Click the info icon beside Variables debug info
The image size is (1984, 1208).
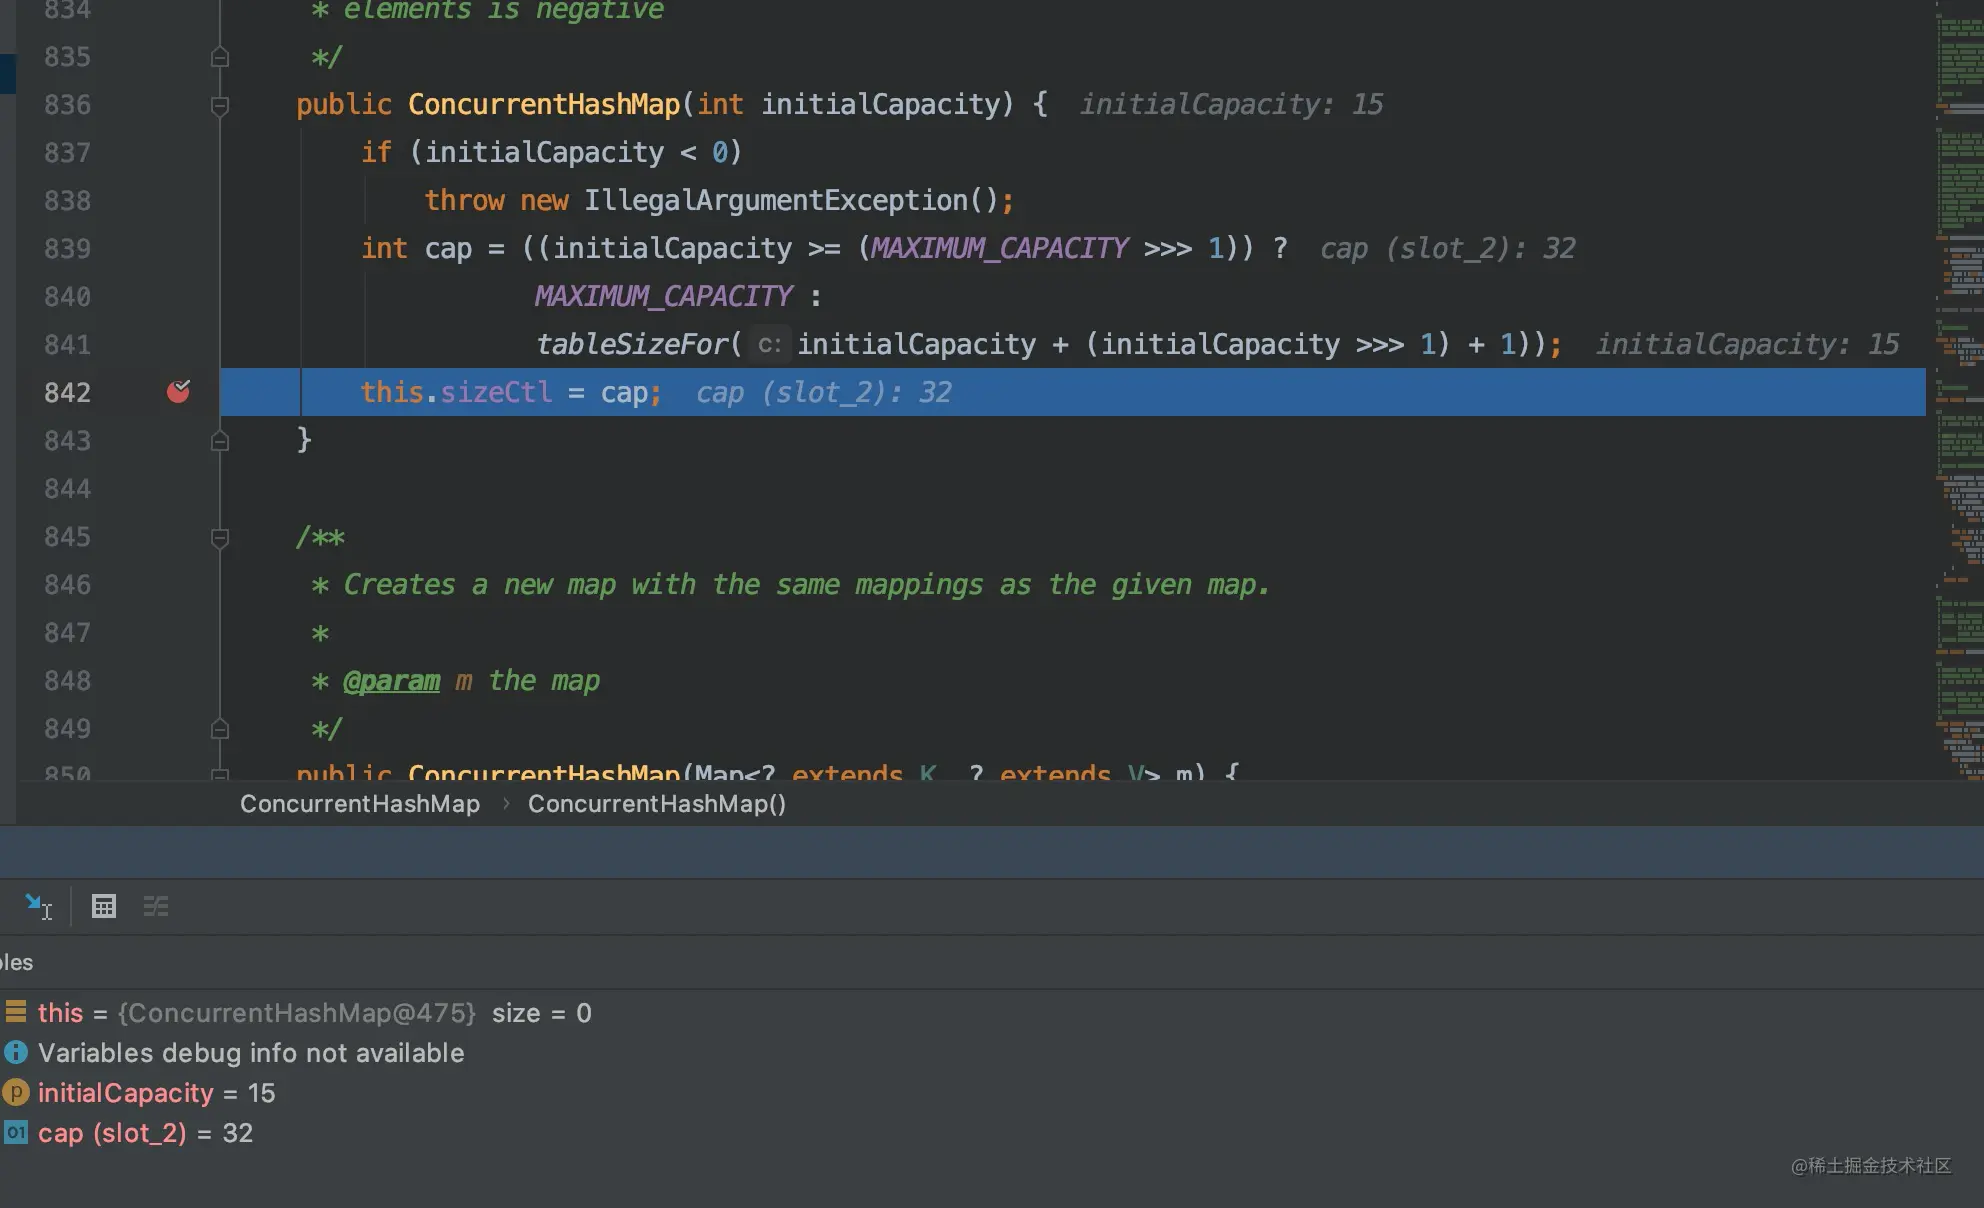click(x=16, y=1052)
